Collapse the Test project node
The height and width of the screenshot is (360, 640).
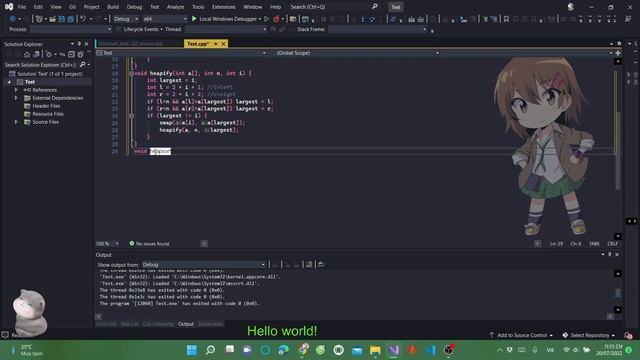pos(9,82)
